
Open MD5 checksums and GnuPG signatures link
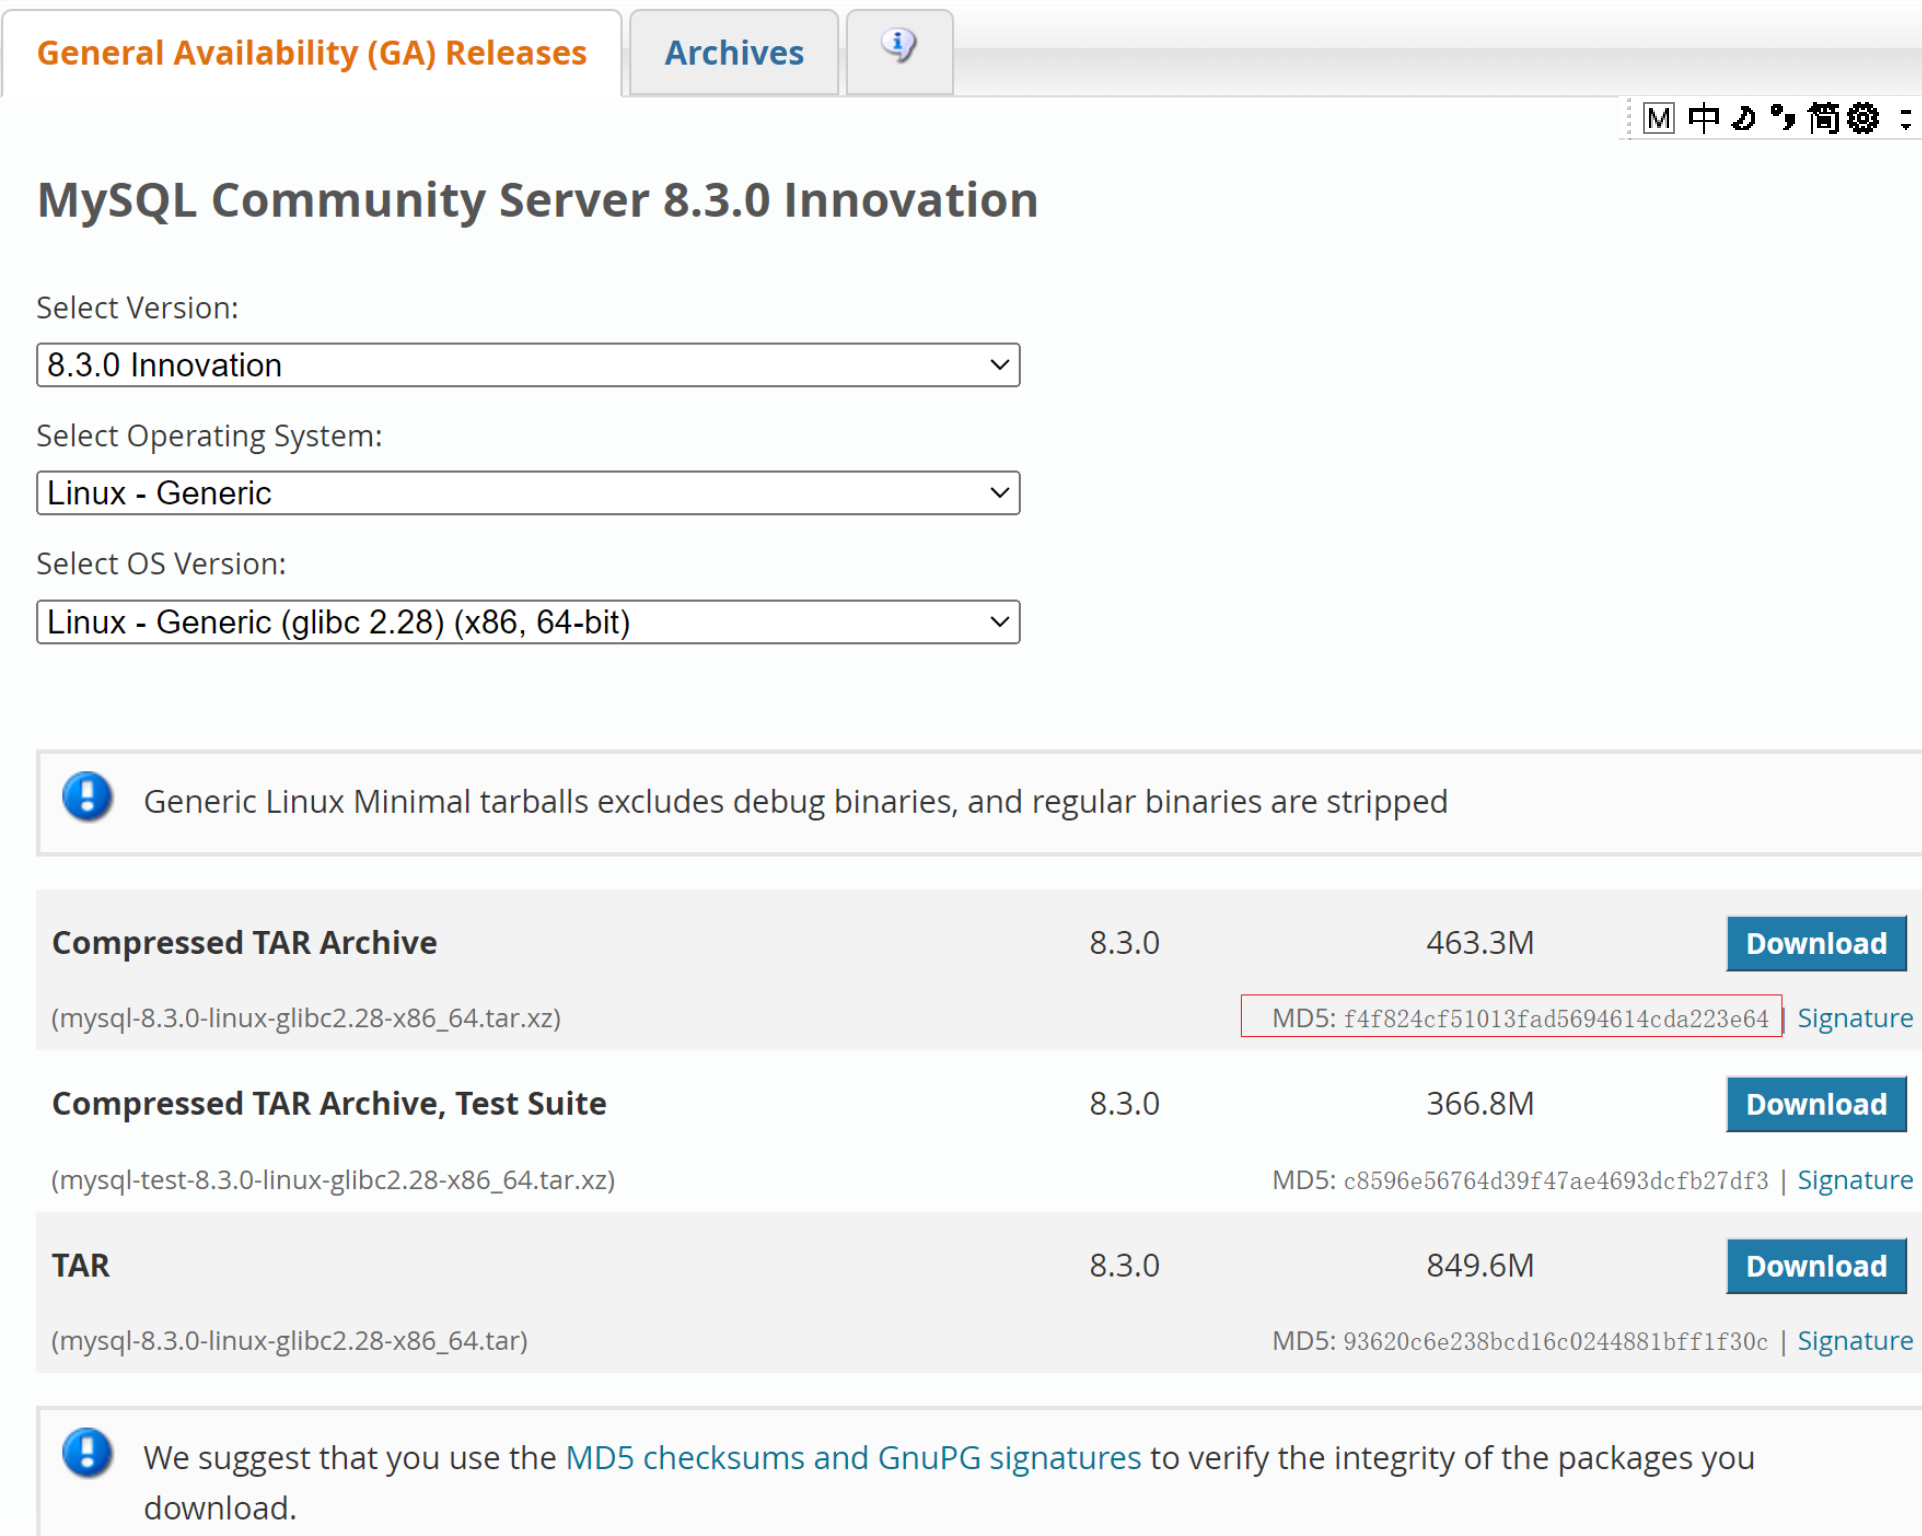[x=853, y=1458]
